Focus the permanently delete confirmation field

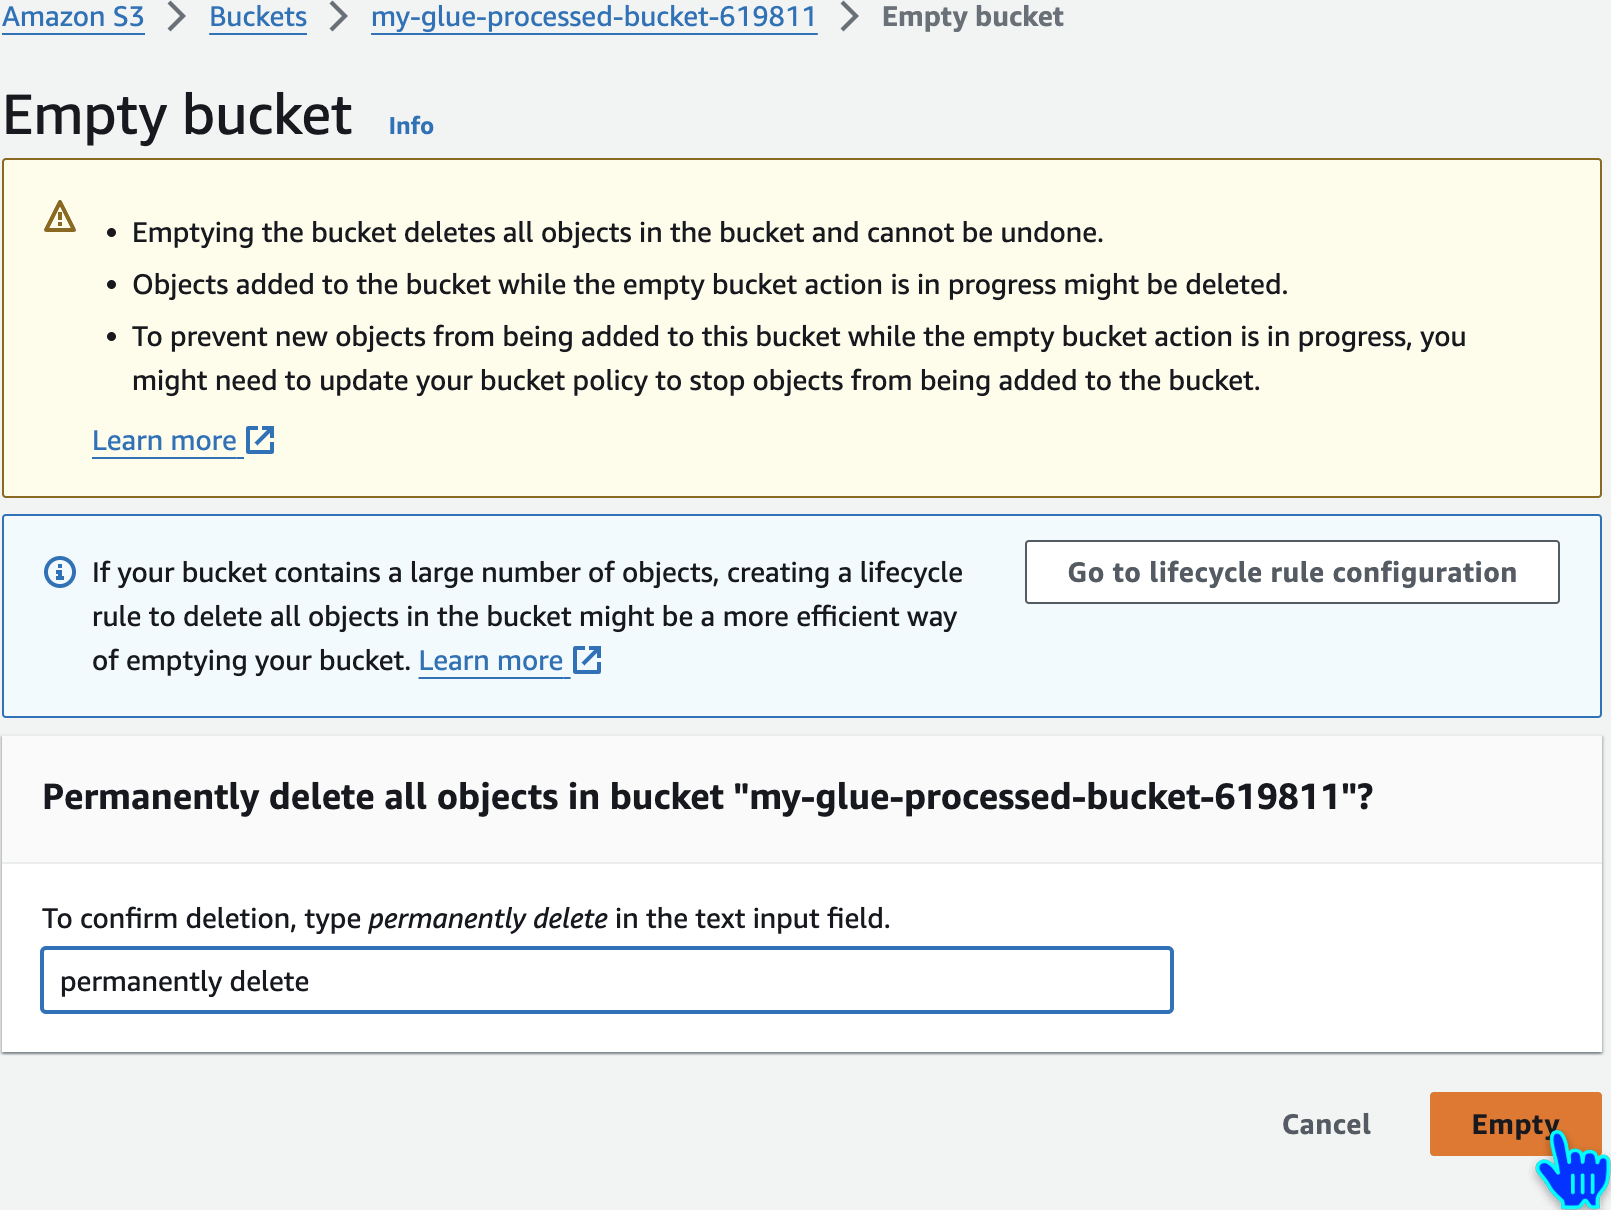point(607,981)
